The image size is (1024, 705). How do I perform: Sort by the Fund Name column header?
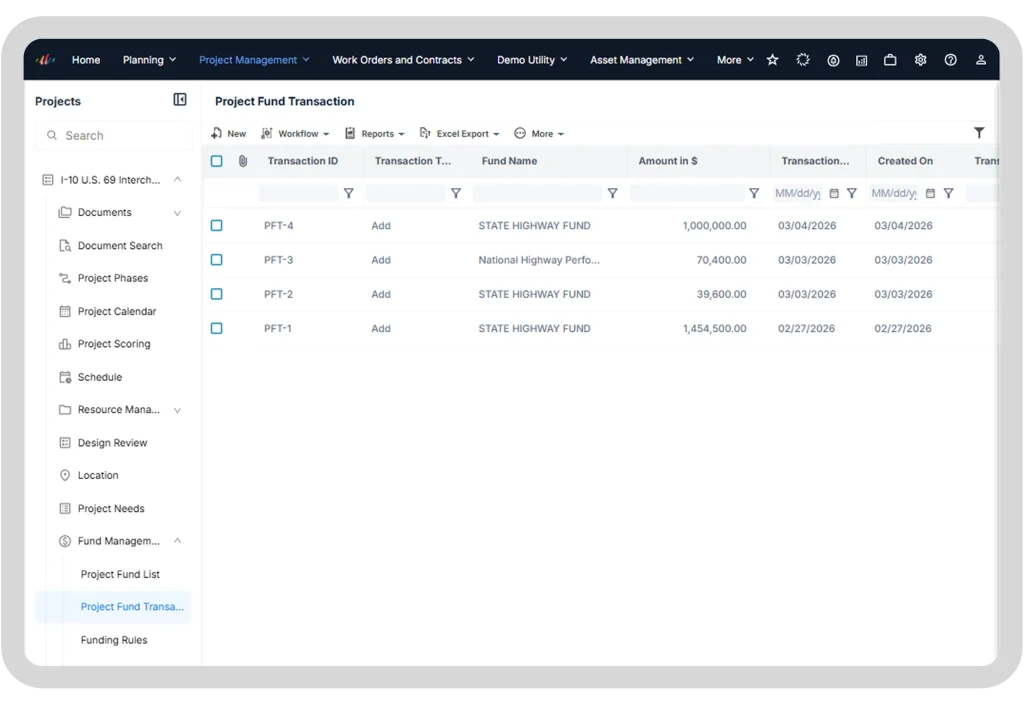[x=509, y=161]
